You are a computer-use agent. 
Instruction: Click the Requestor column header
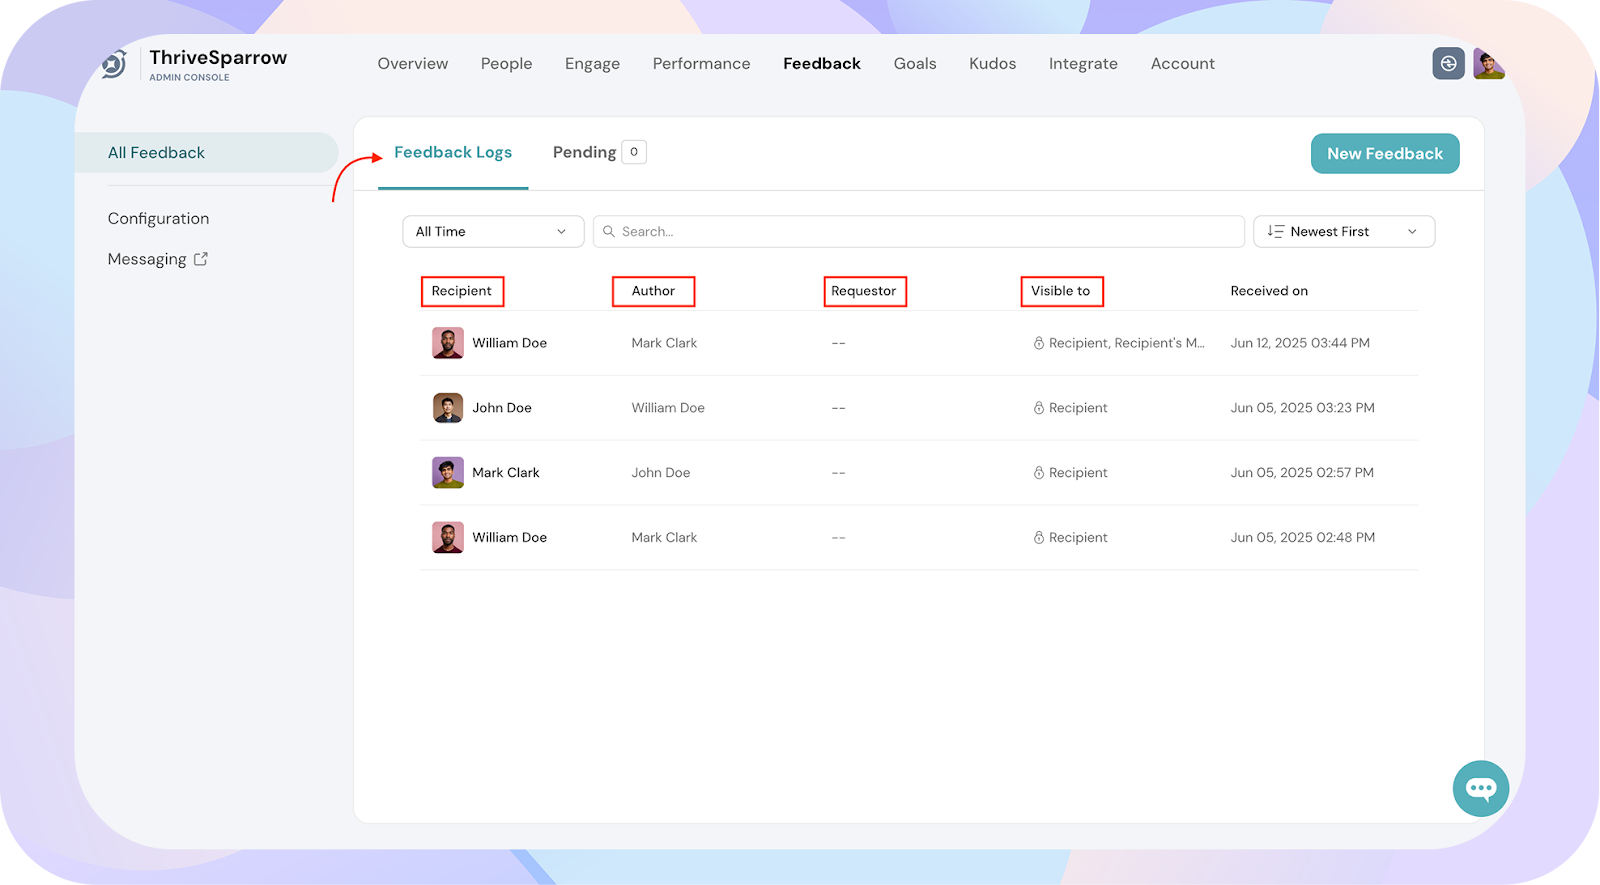(864, 291)
